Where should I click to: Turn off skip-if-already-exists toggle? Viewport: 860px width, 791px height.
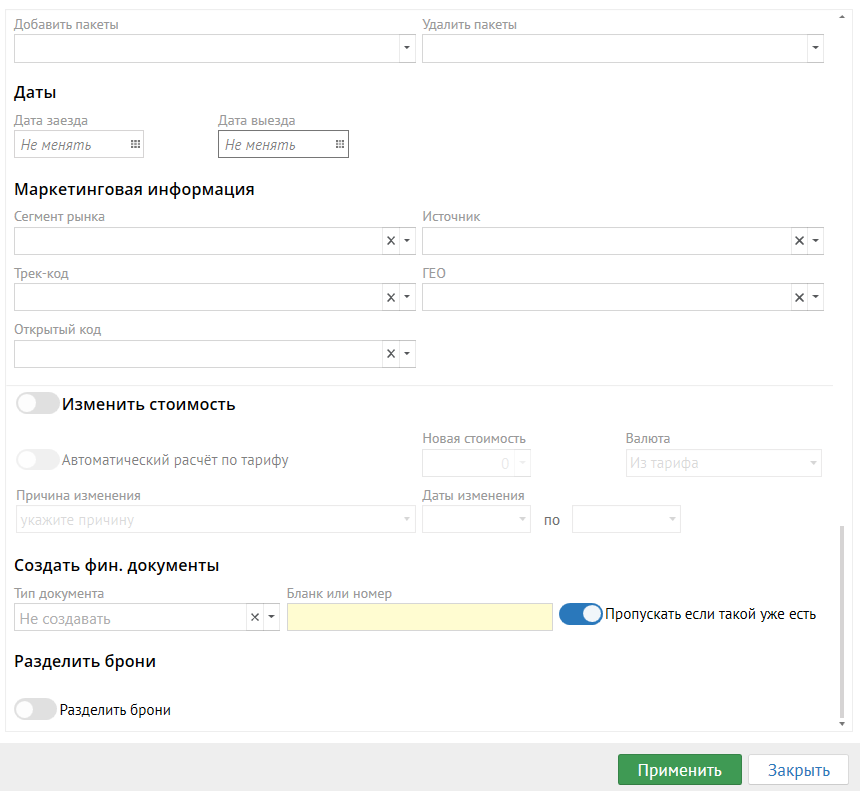coord(580,614)
